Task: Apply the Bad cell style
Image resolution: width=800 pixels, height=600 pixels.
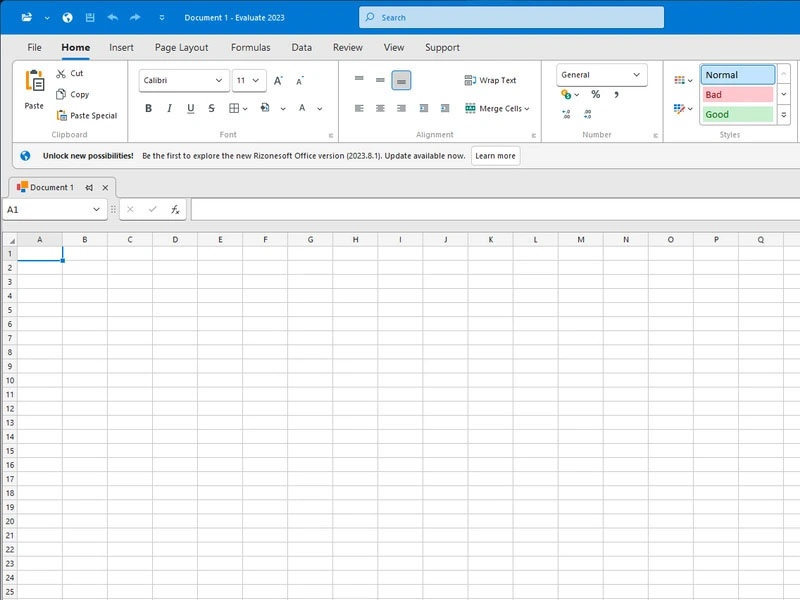Action: pyautogui.click(x=737, y=94)
